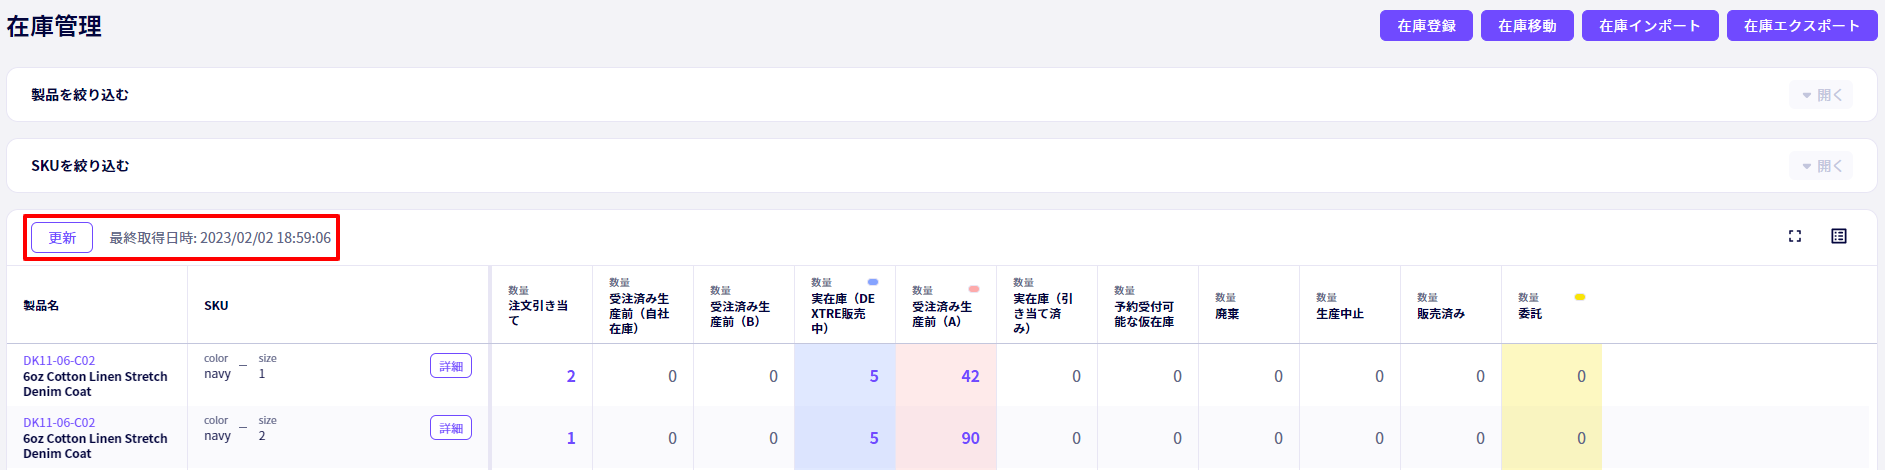The height and width of the screenshot is (470, 1885).
Task: Click 注文引き当て value 1 in size 2 row
Action: pyautogui.click(x=571, y=439)
